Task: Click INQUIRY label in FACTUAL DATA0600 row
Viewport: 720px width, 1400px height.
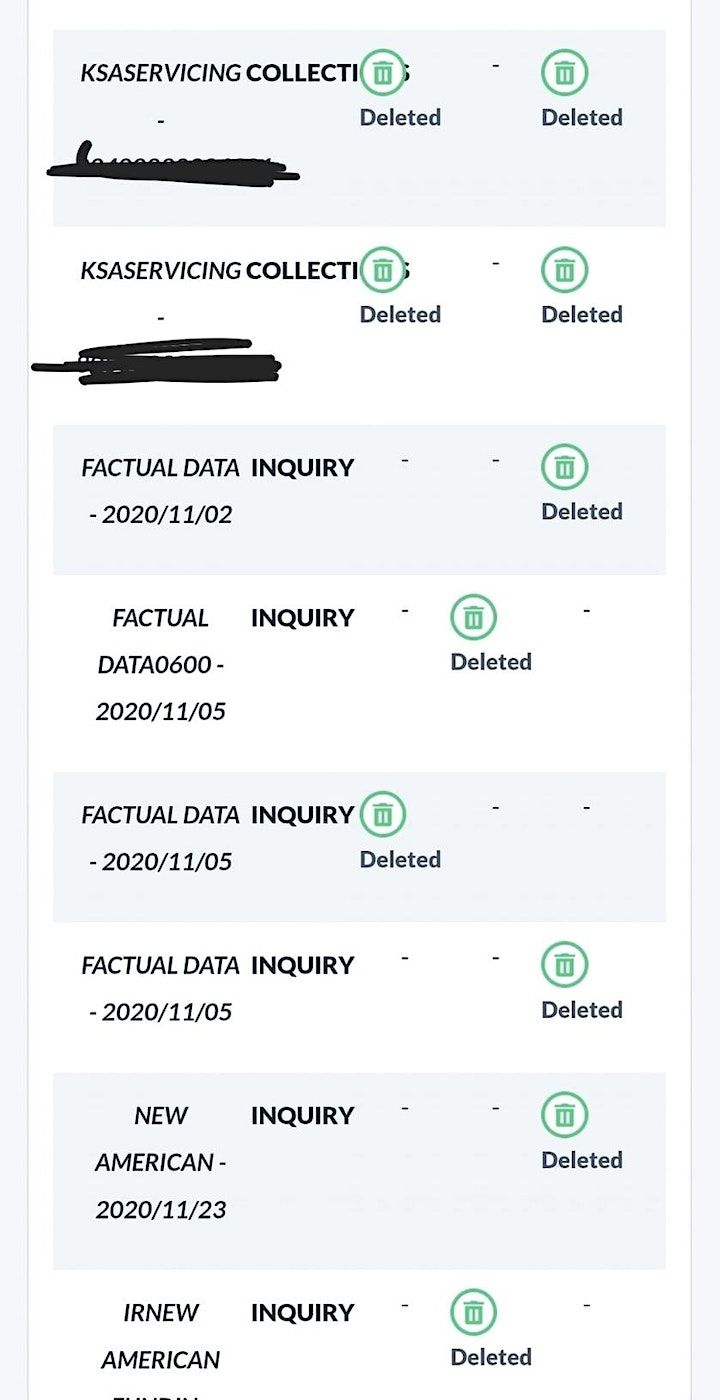Action: point(302,618)
